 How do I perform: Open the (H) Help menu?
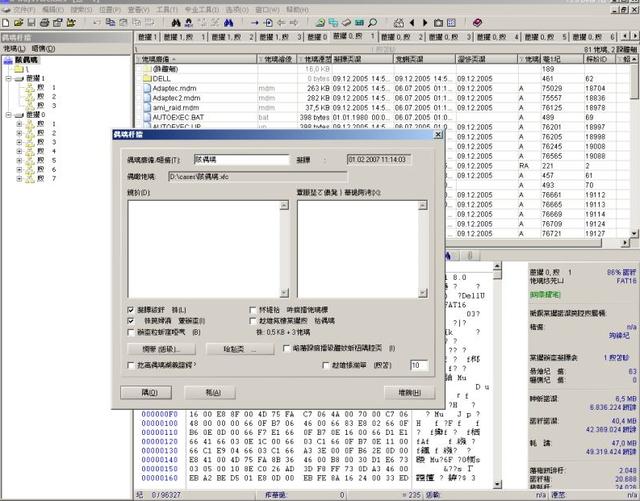click(297, 9)
